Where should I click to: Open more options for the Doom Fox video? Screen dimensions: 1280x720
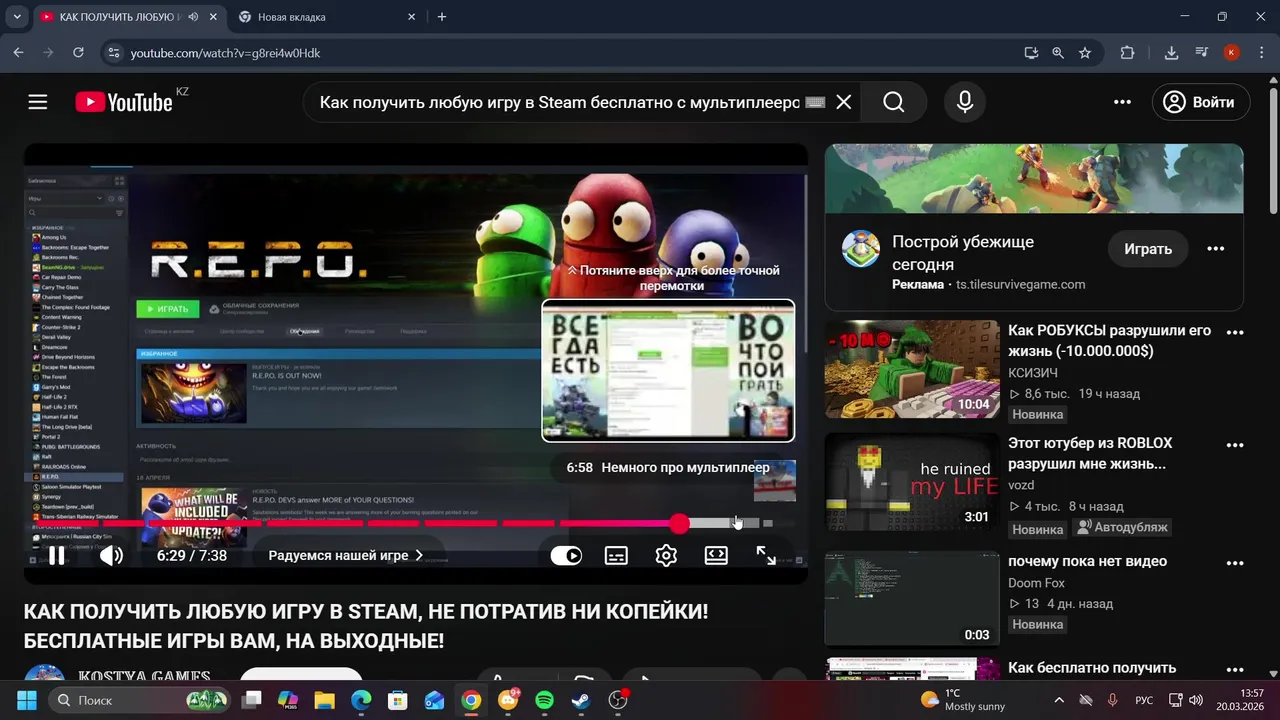(1235, 564)
